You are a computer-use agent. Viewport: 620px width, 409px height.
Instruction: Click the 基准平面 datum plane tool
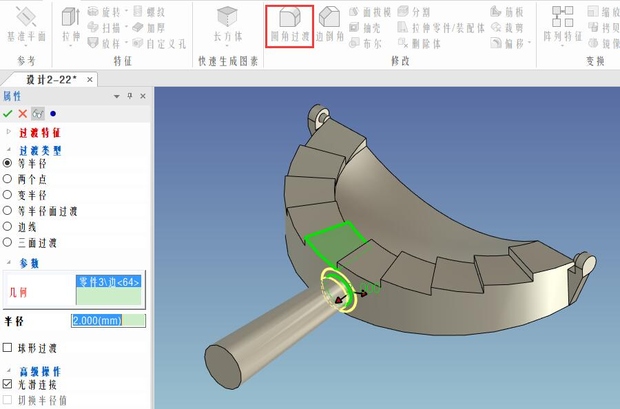pos(26,25)
